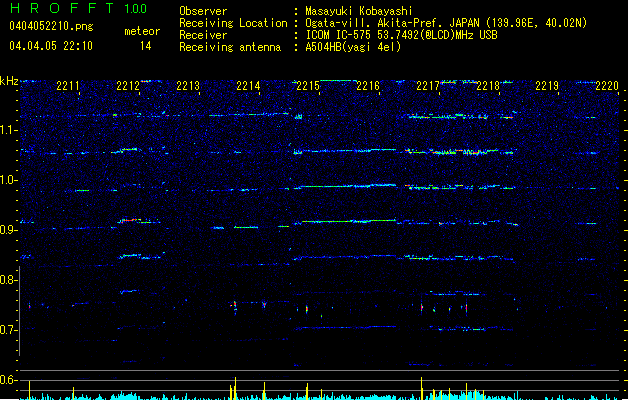
Task: Select the filename 0404052210.png
Action: pos(51,26)
